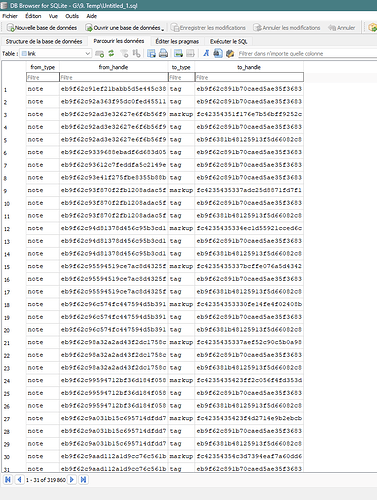The width and height of the screenshot is (377, 500).
Task: Sort by the from_handle column header
Action: (x=114, y=67)
